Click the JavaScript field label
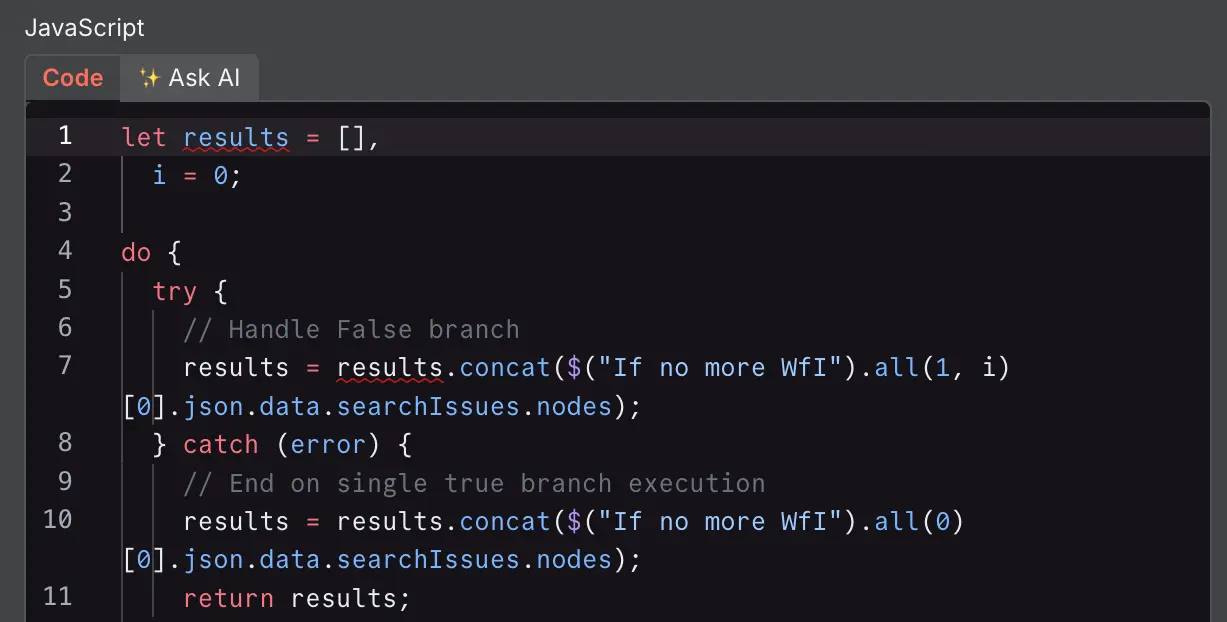Screen dimensions: 1227x622 [x=84, y=28]
